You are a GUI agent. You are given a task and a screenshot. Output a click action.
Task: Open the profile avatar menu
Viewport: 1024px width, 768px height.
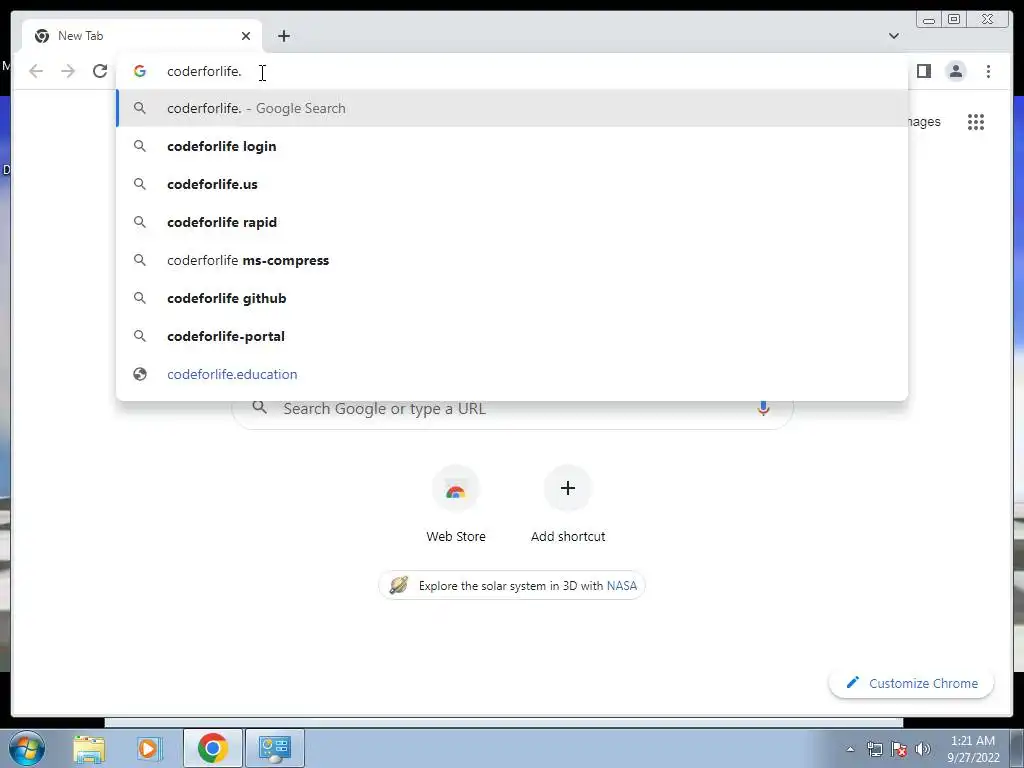point(955,71)
